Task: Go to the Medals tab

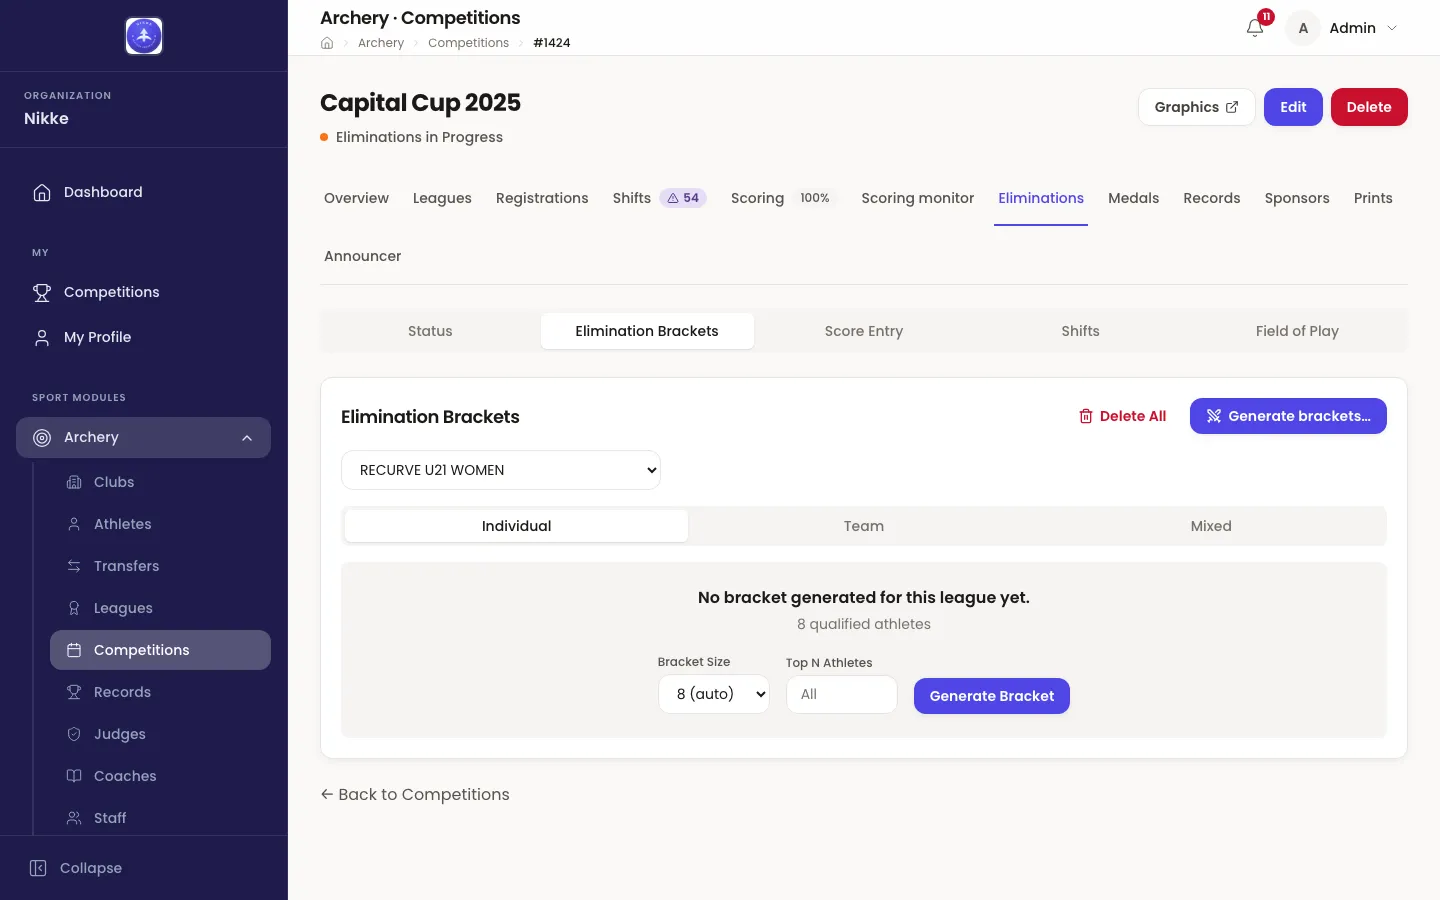Action: coord(1133,198)
